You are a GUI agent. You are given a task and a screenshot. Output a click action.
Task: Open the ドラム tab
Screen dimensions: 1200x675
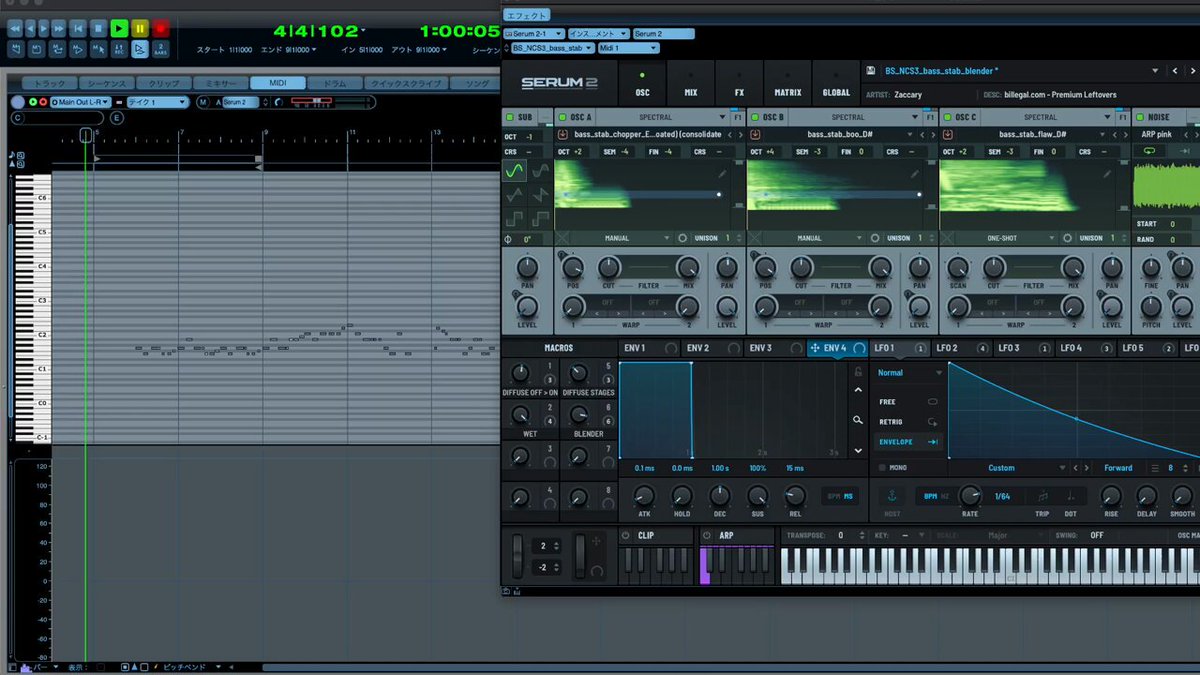(x=335, y=84)
